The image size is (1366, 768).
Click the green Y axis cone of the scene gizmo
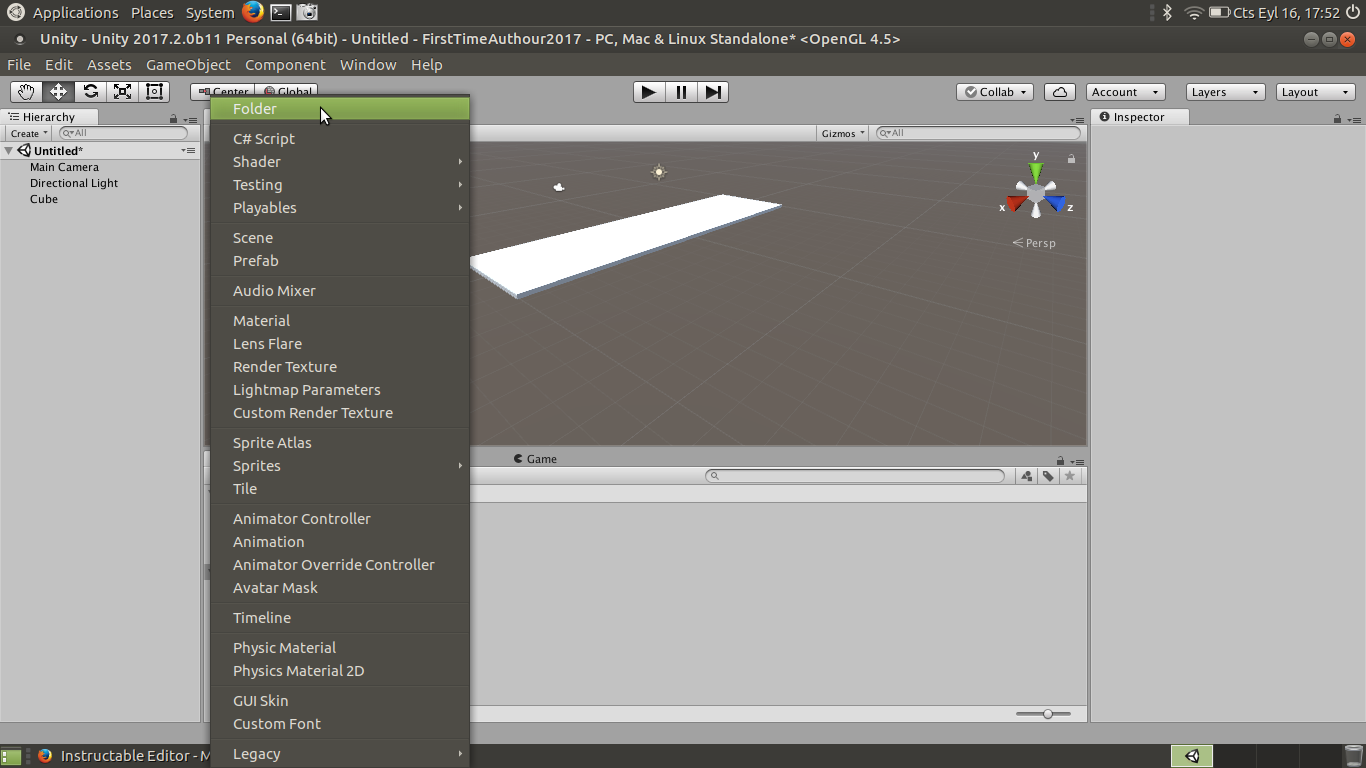(1036, 171)
